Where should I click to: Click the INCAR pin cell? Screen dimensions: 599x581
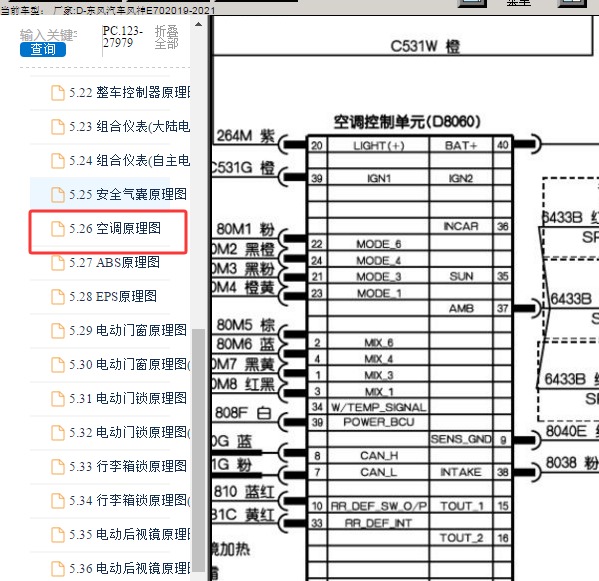point(461,227)
